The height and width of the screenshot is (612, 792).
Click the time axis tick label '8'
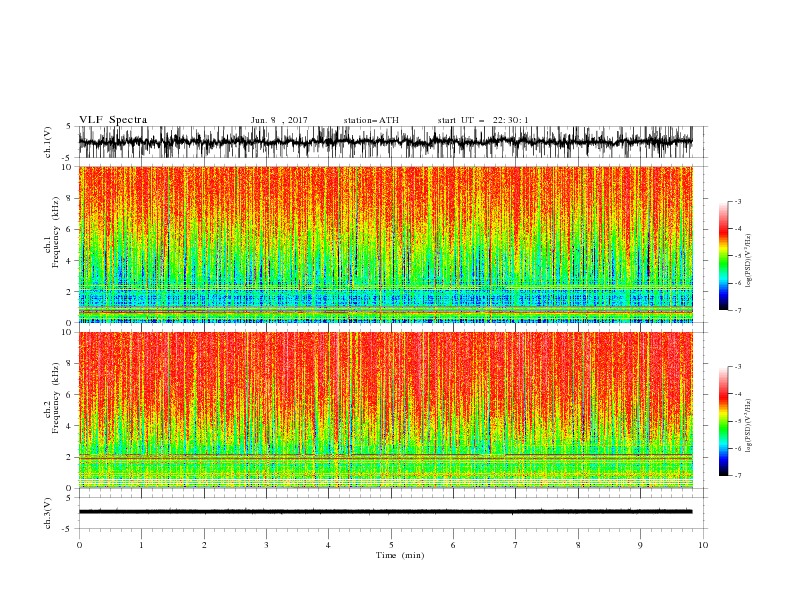(578, 545)
